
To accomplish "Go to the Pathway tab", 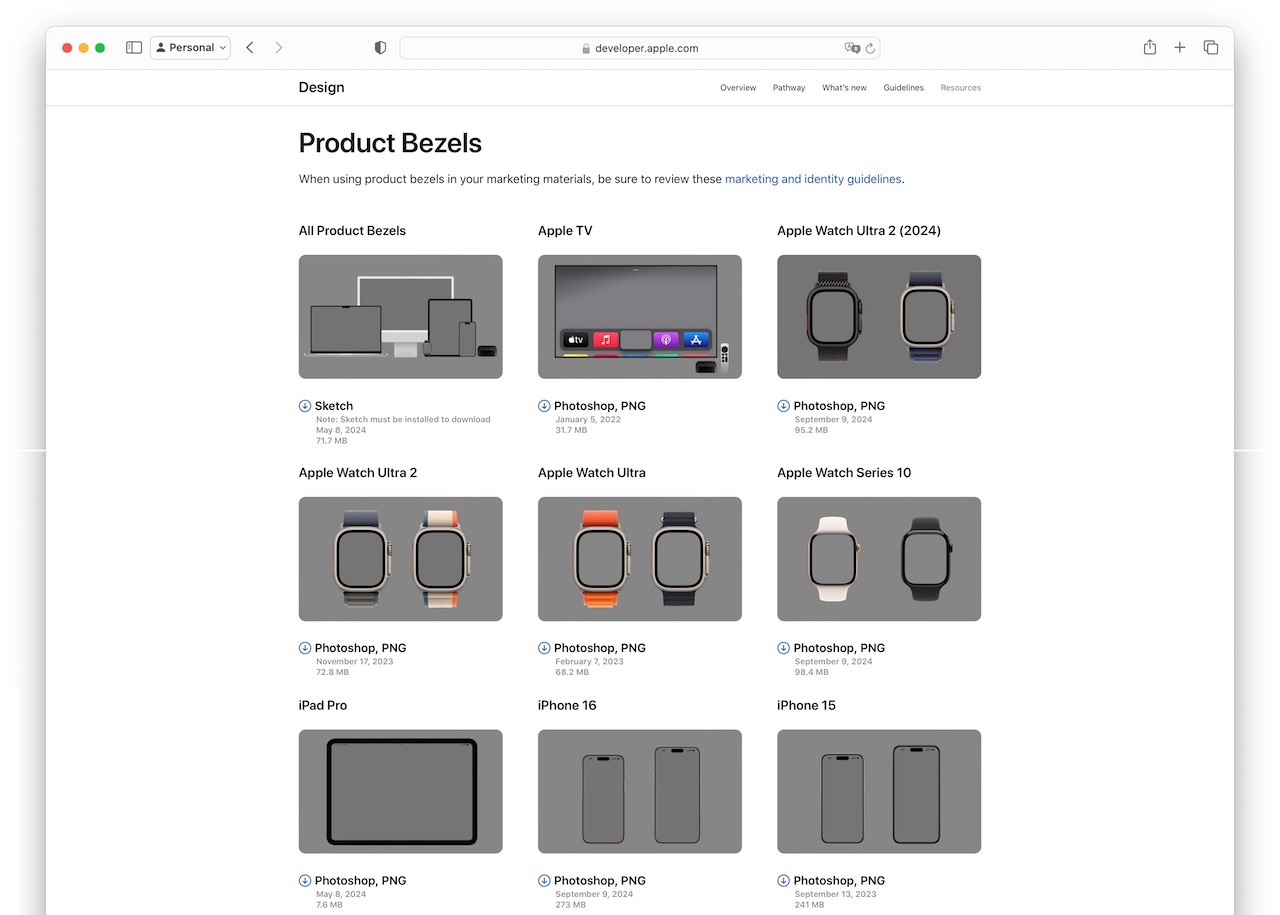I will (x=789, y=88).
